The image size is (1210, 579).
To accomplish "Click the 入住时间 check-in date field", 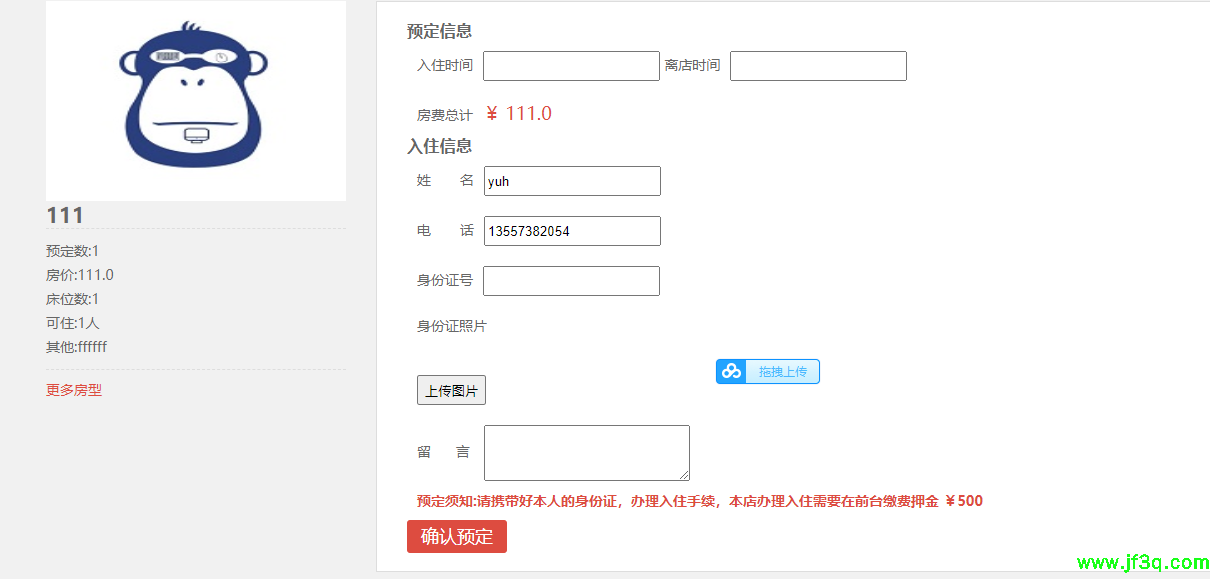I will [570, 65].
